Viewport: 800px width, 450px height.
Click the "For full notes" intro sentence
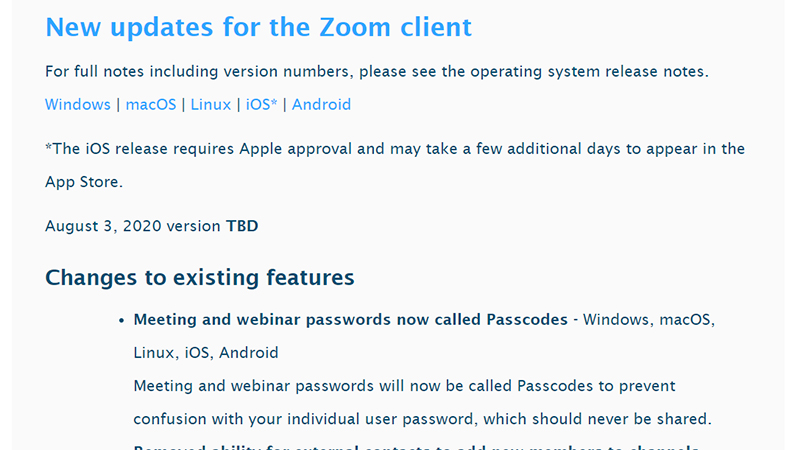point(200,72)
